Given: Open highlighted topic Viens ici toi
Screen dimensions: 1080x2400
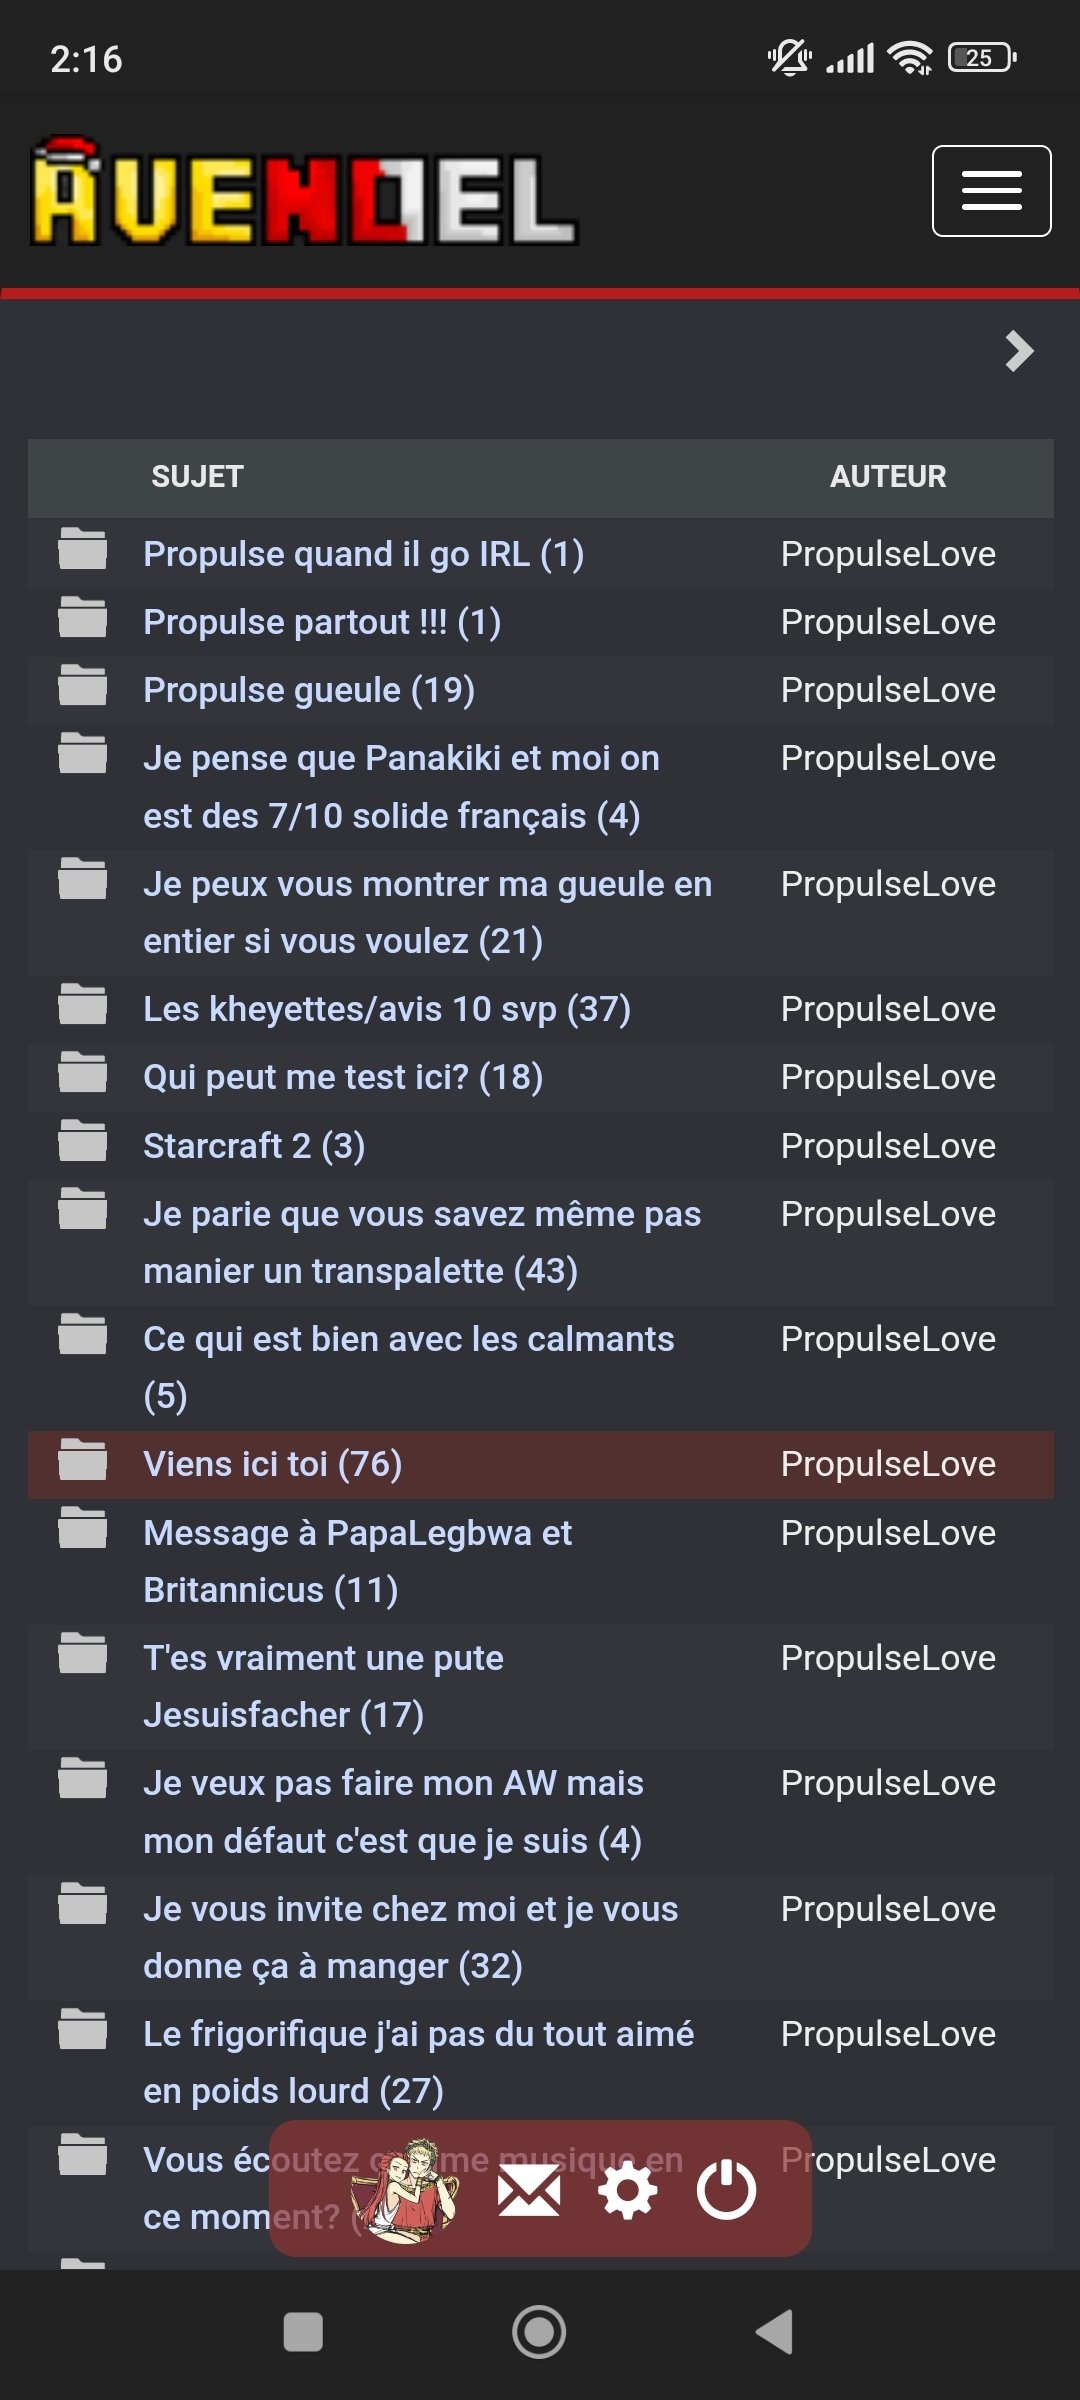Looking at the screenshot, I should 273,1464.
